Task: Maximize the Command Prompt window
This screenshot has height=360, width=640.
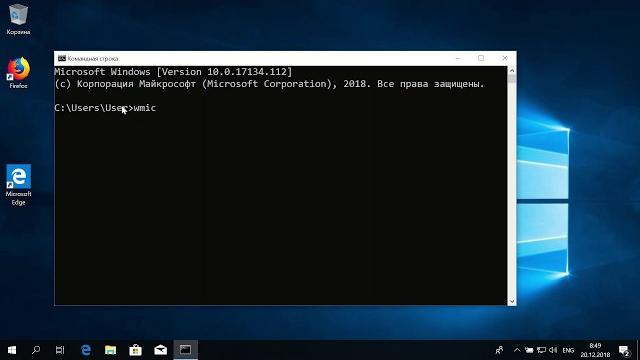Action: coord(481,58)
